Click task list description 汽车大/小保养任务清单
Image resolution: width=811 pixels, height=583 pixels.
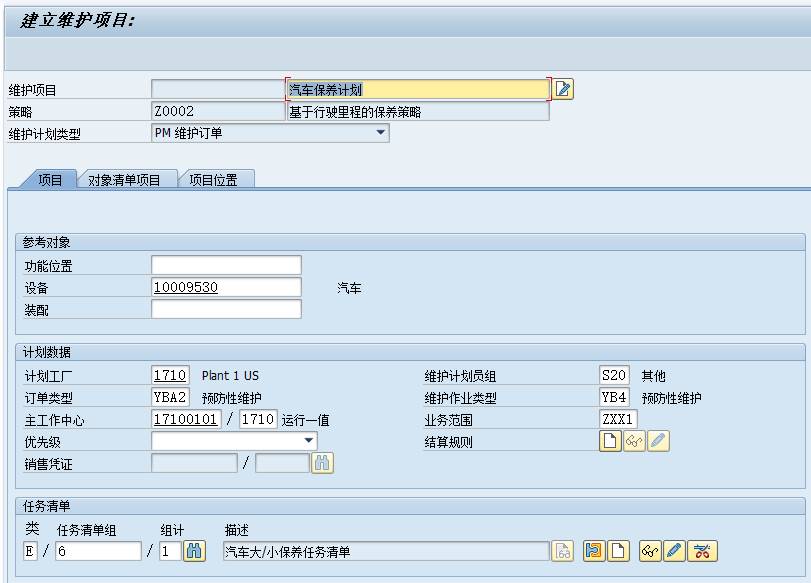(386, 551)
